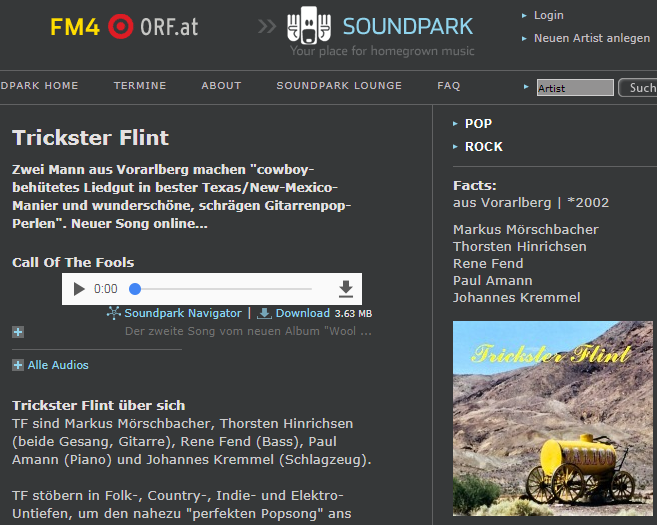The image size is (657, 525).
Task: Open the SOUNDPARK title link
Action: pyautogui.click(x=408, y=26)
